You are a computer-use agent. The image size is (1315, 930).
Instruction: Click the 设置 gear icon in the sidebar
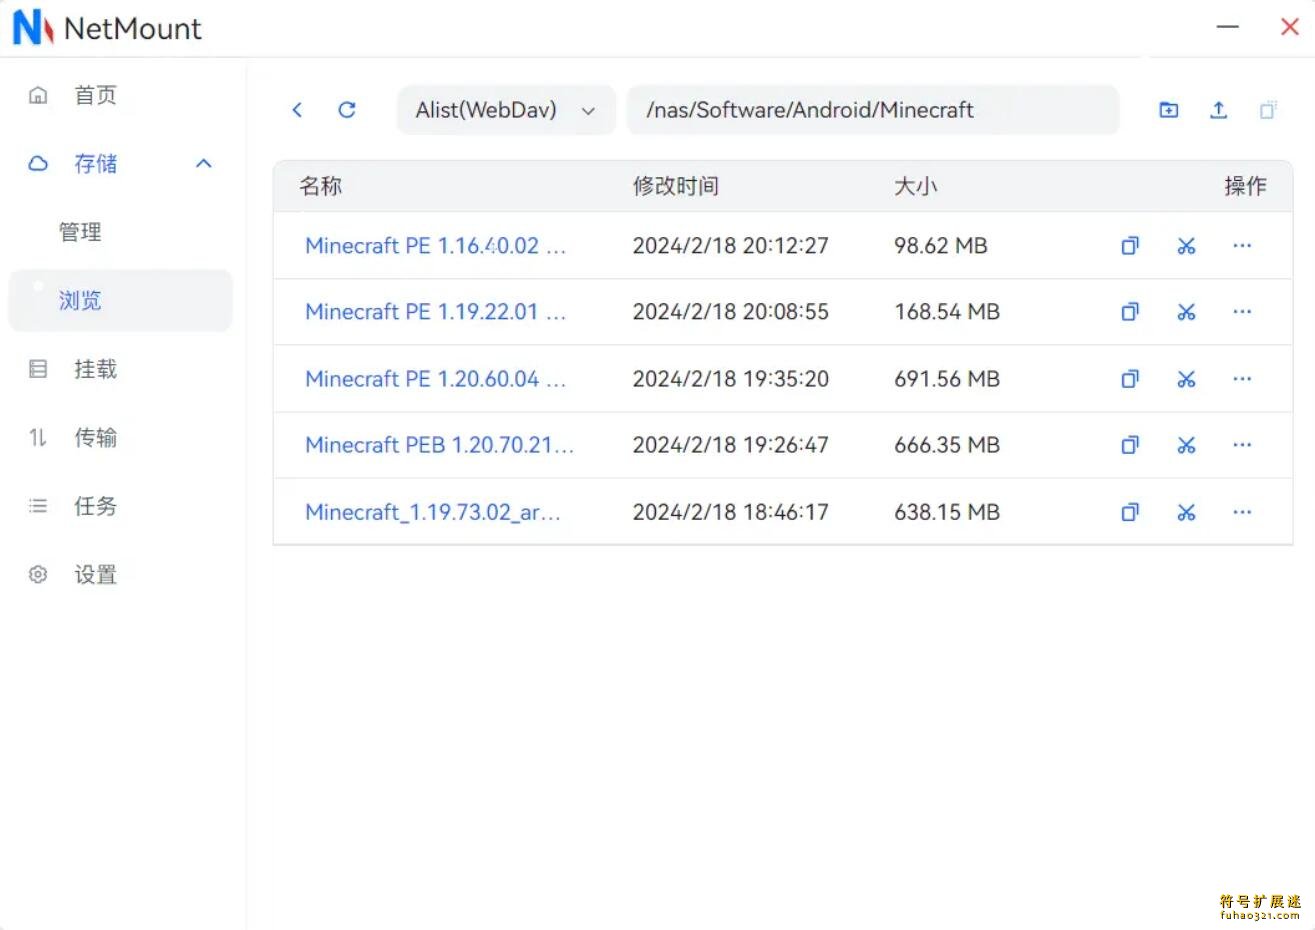37,574
